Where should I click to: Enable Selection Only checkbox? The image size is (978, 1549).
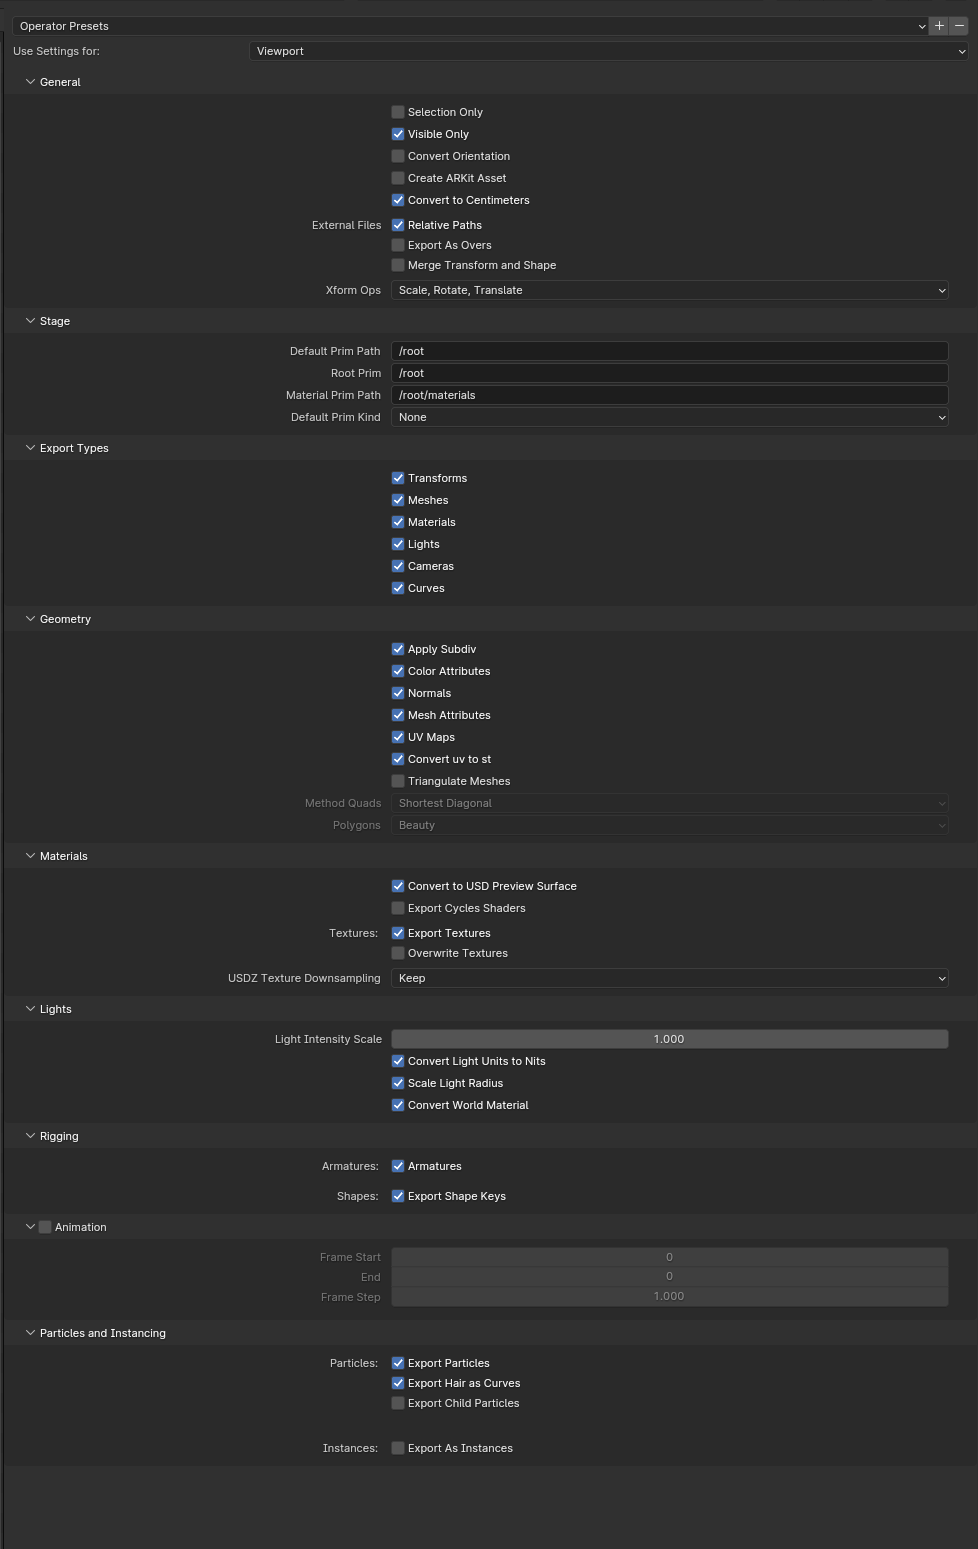398,112
